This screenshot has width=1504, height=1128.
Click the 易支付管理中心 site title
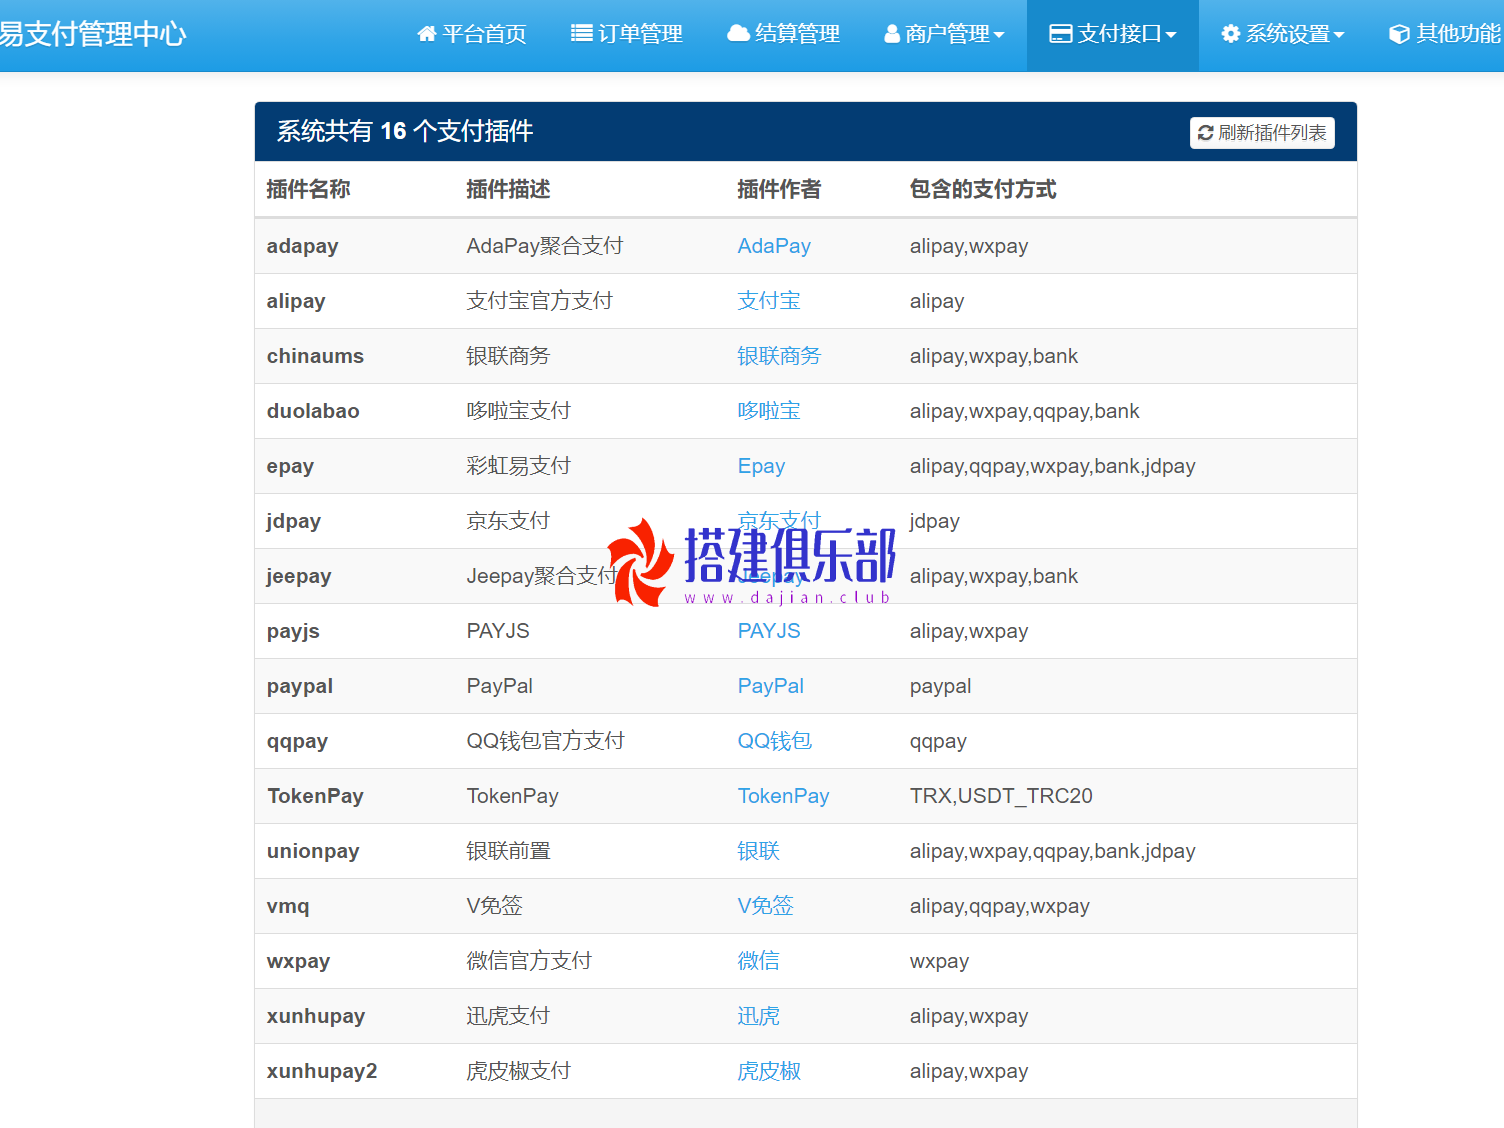pyautogui.click(x=93, y=34)
